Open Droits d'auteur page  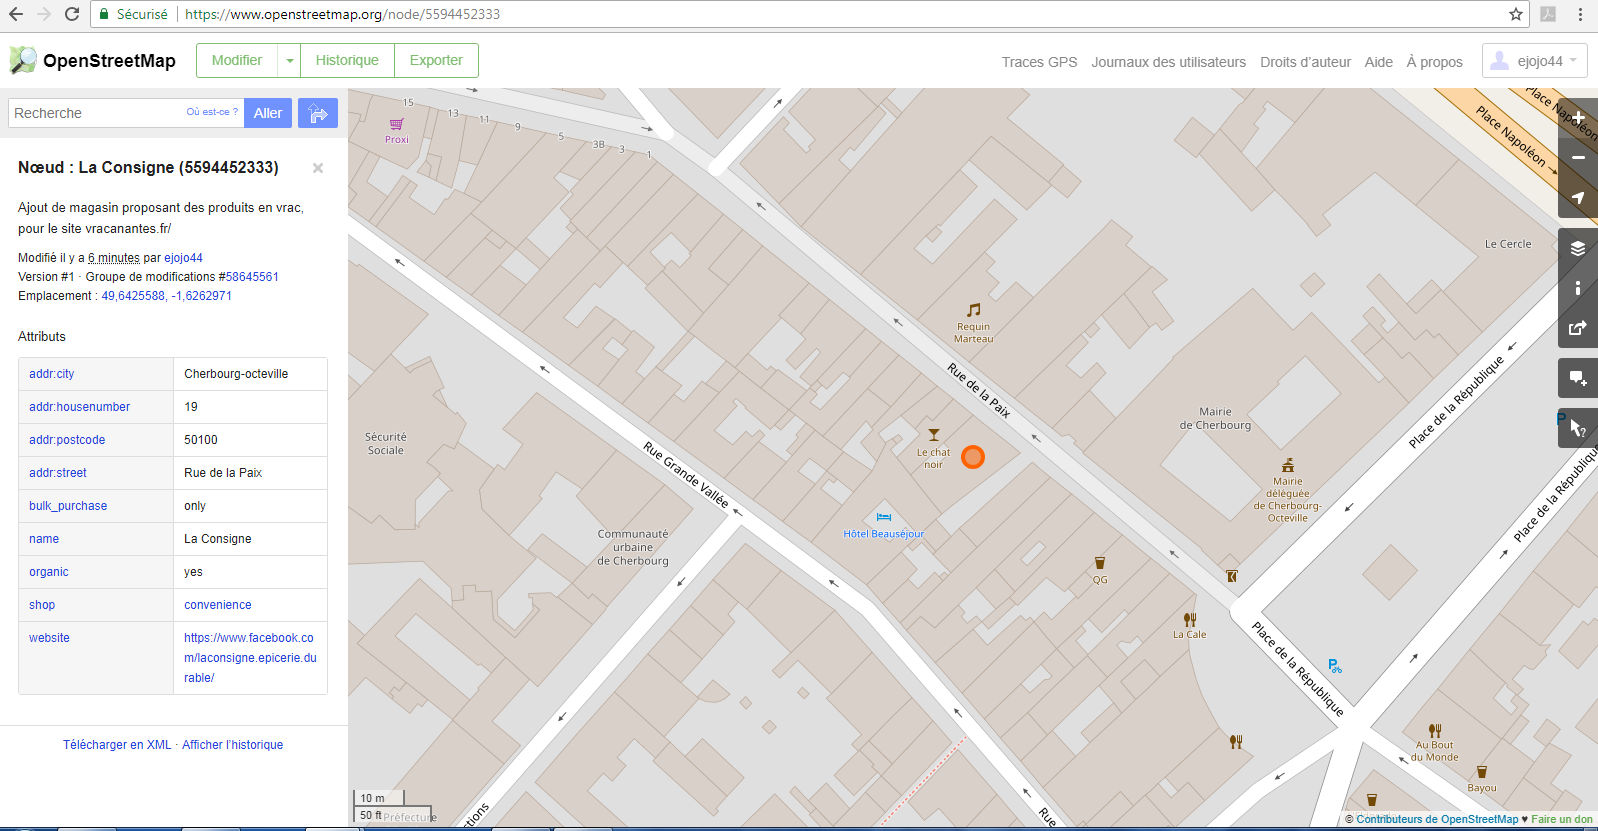pos(1305,62)
